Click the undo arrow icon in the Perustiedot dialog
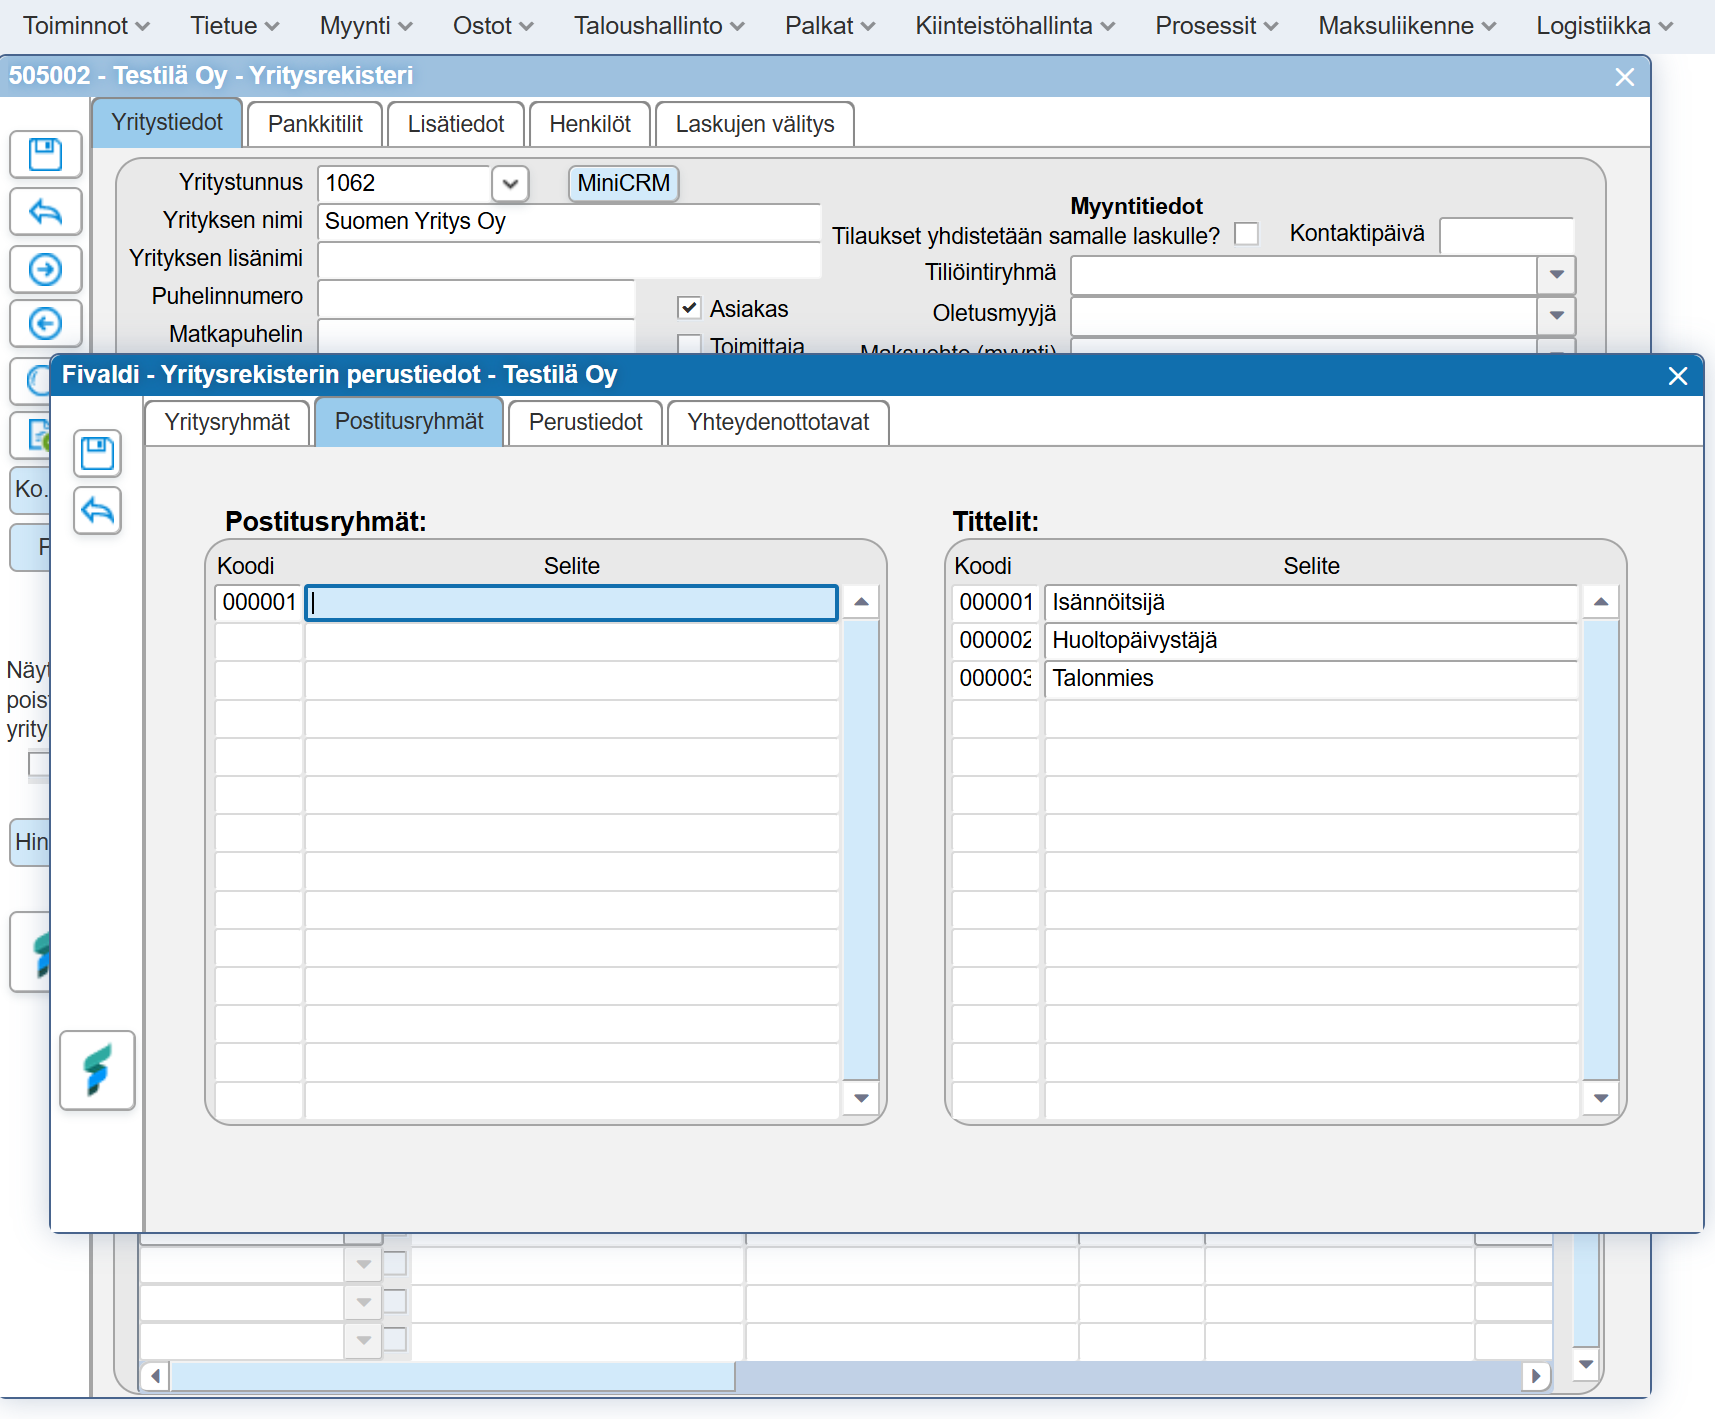The image size is (1715, 1419). (x=97, y=511)
